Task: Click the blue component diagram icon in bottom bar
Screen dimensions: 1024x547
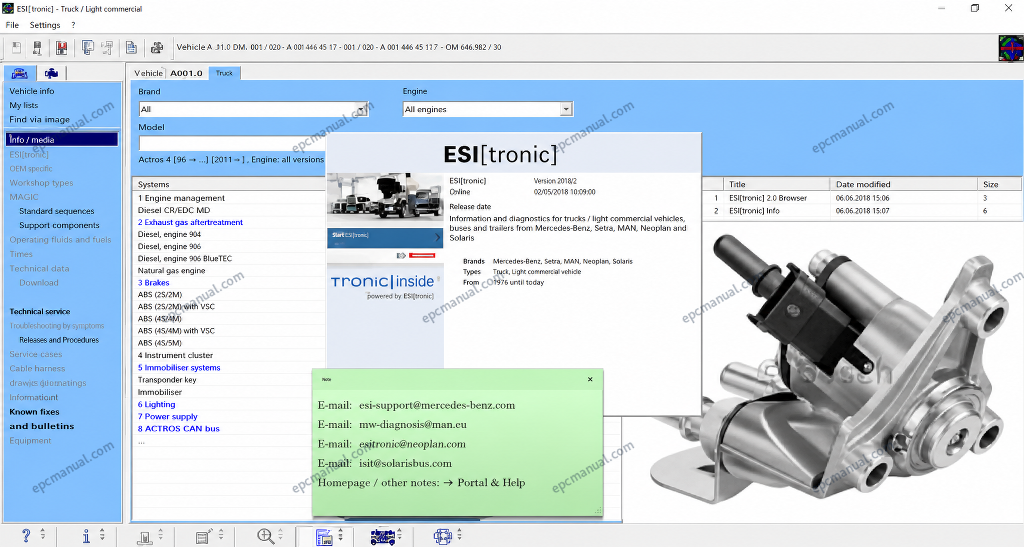Action: click(442, 537)
